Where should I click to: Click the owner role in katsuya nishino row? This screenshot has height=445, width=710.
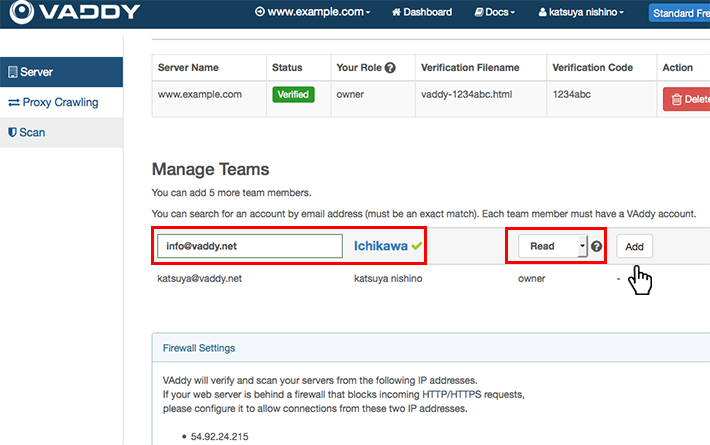[532, 278]
